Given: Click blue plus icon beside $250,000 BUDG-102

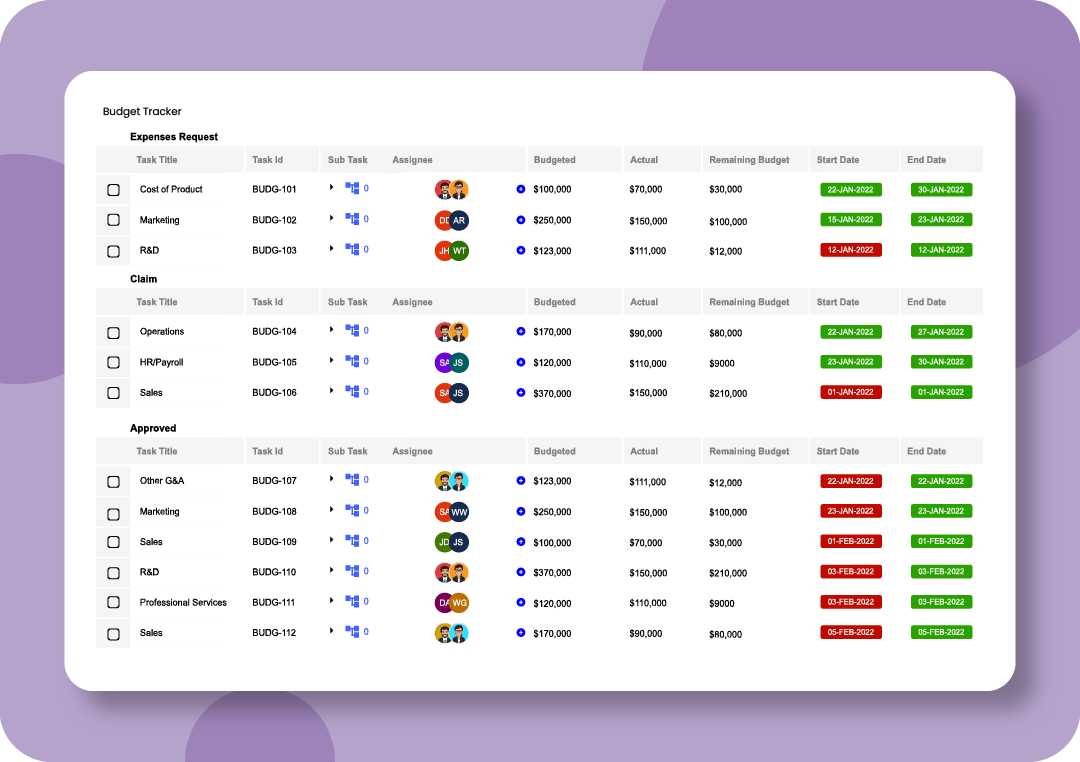Looking at the screenshot, I should [521, 220].
